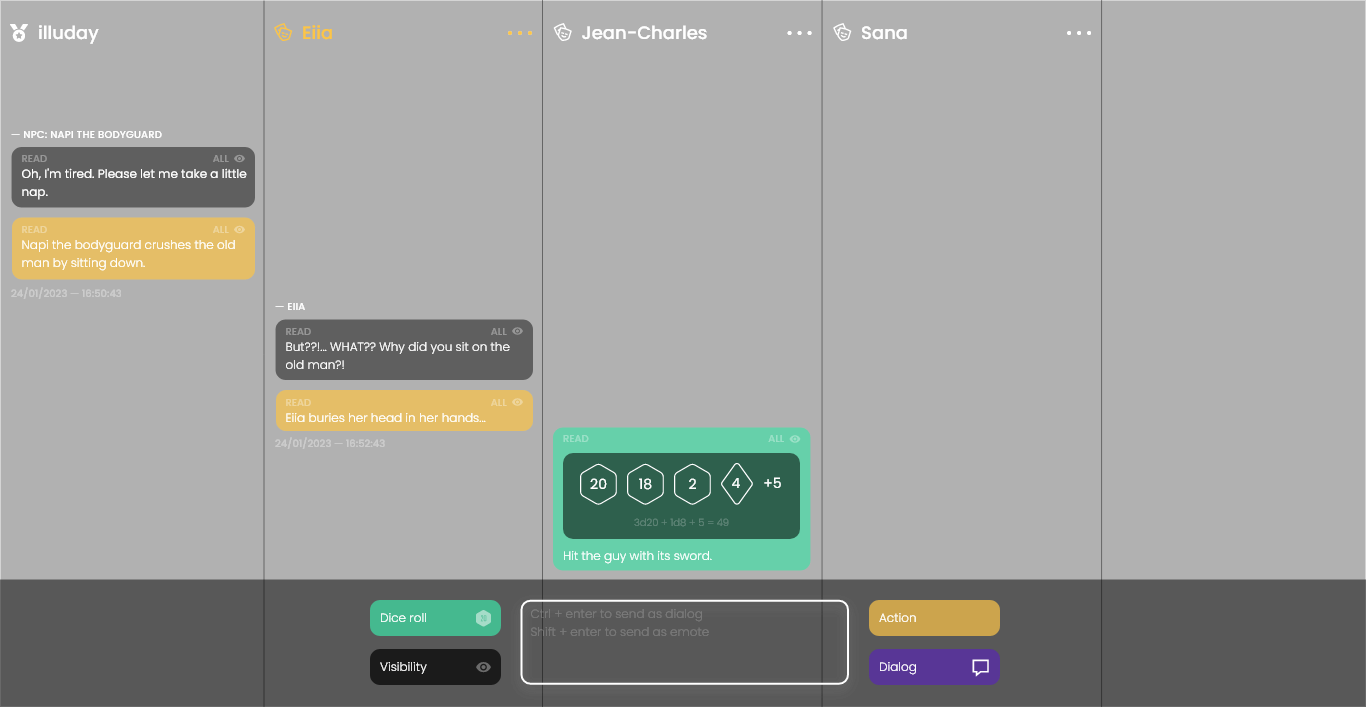
Task: Click Jean-Charles's mask icon
Action: [563, 33]
